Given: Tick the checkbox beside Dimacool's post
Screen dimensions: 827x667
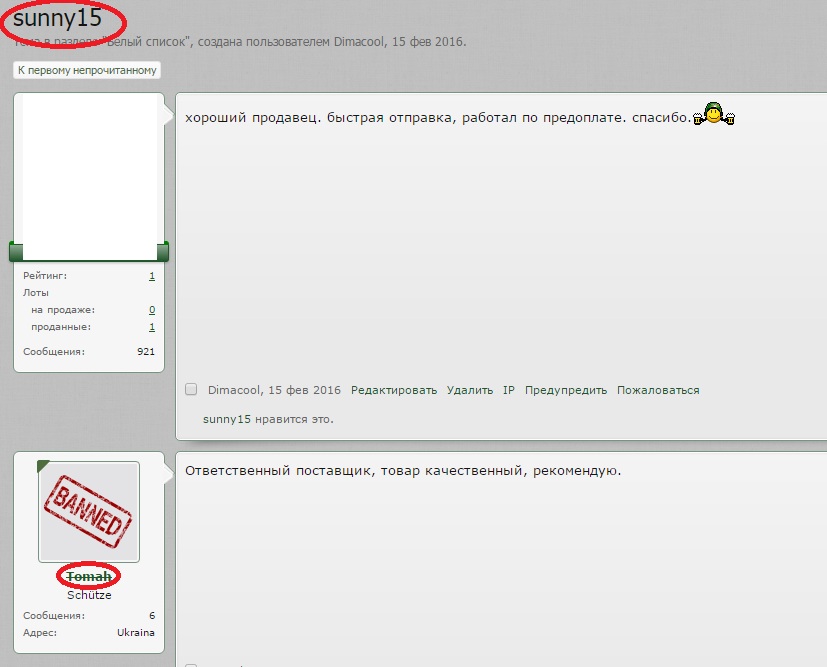Looking at the screenshot, I should click(x=191, y=390).
